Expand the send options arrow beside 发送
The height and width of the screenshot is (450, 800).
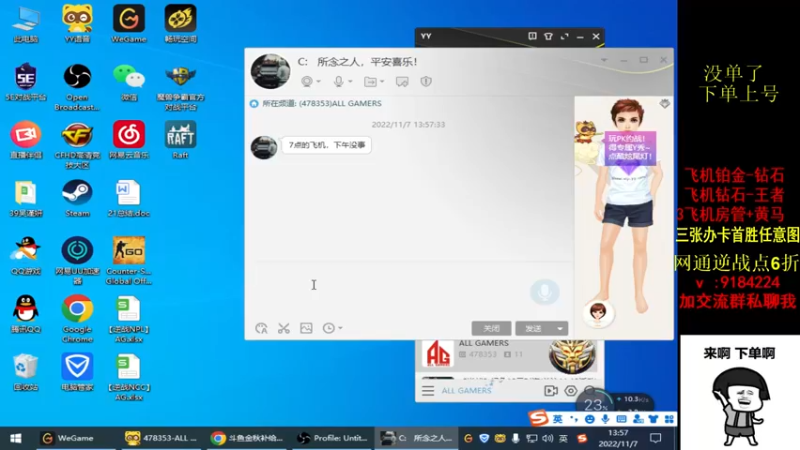[560, 328]
